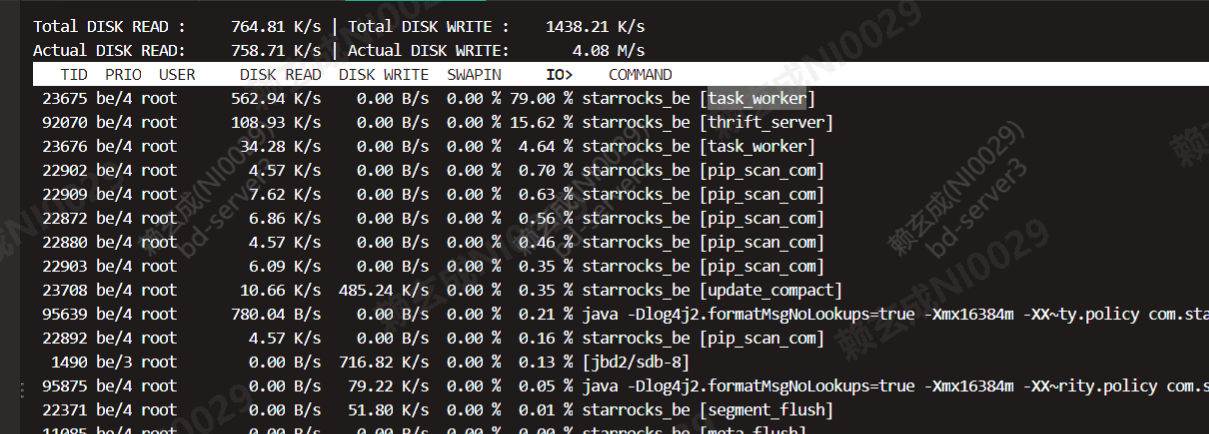Click TID 23676 thread entry
Viewport: 1209px width, 434px height.
[65, 146]
